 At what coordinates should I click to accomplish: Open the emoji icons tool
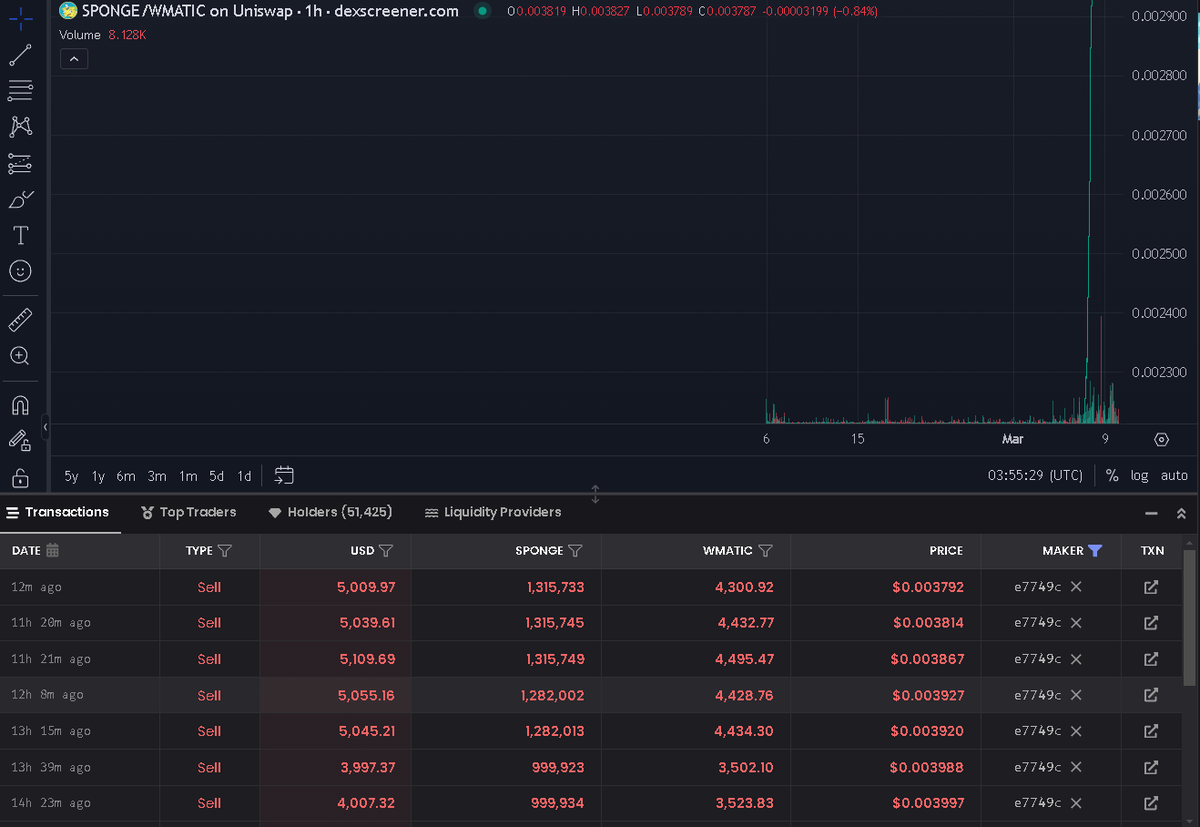[x=20, y=271]
